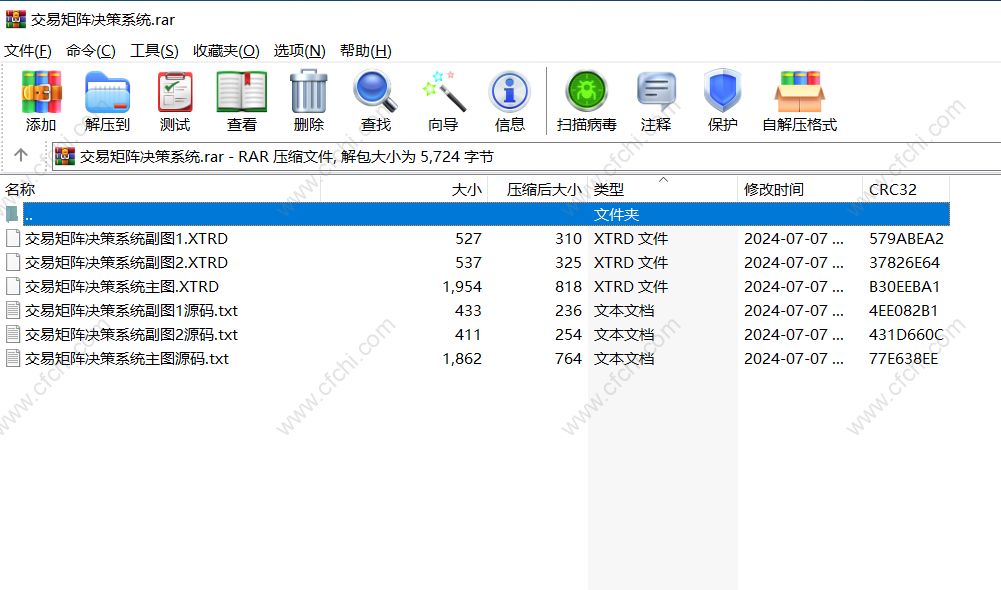Click the CRC32 value 579ABEA2
The height and width of the screenshot is (590, 1001).
(x=906, y=238)
